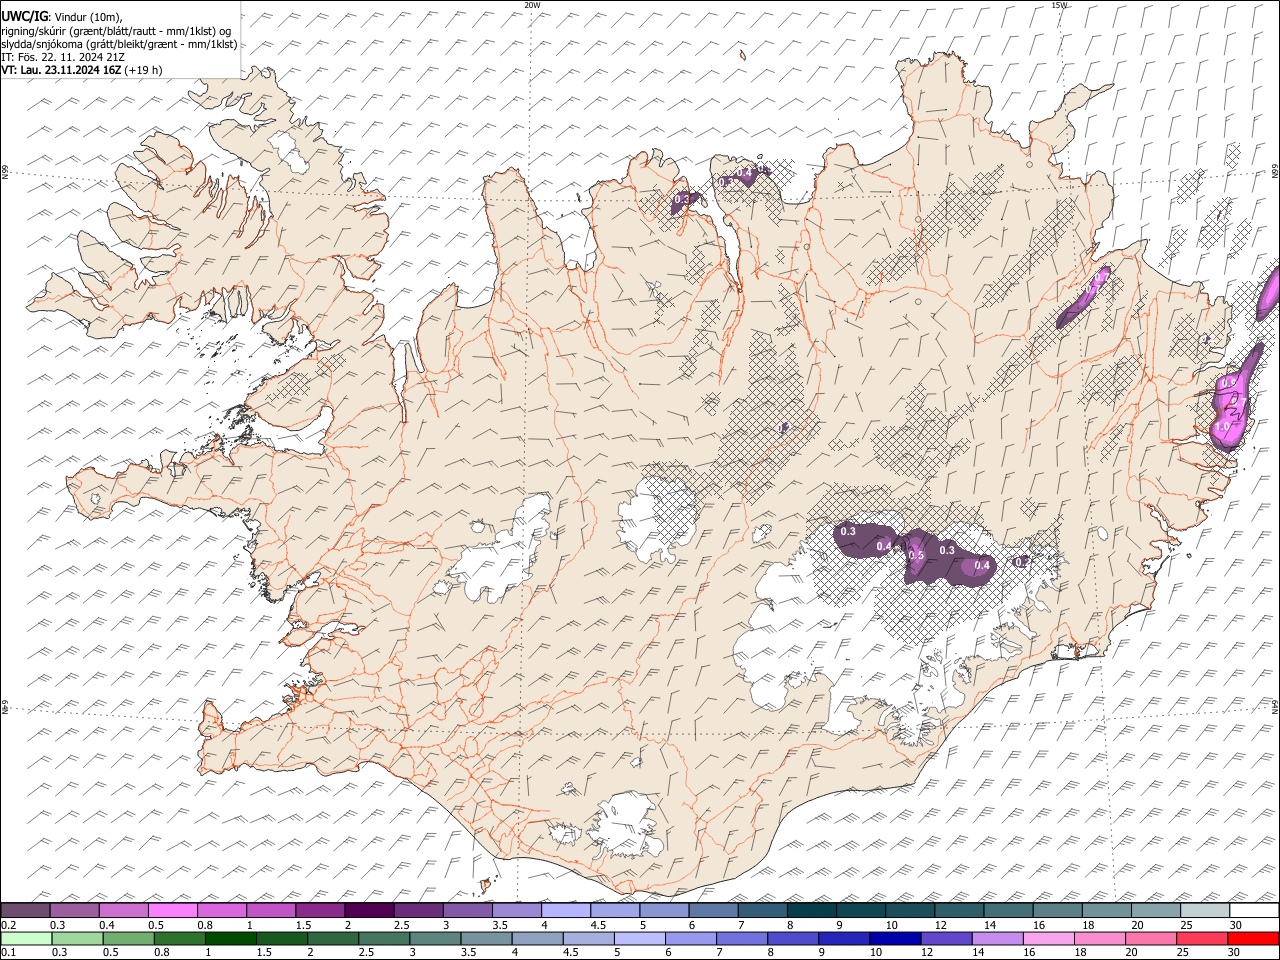Select the dark teal top-row swatch above 8
This screenshot has width=1280, height=960.
[811, 911]
